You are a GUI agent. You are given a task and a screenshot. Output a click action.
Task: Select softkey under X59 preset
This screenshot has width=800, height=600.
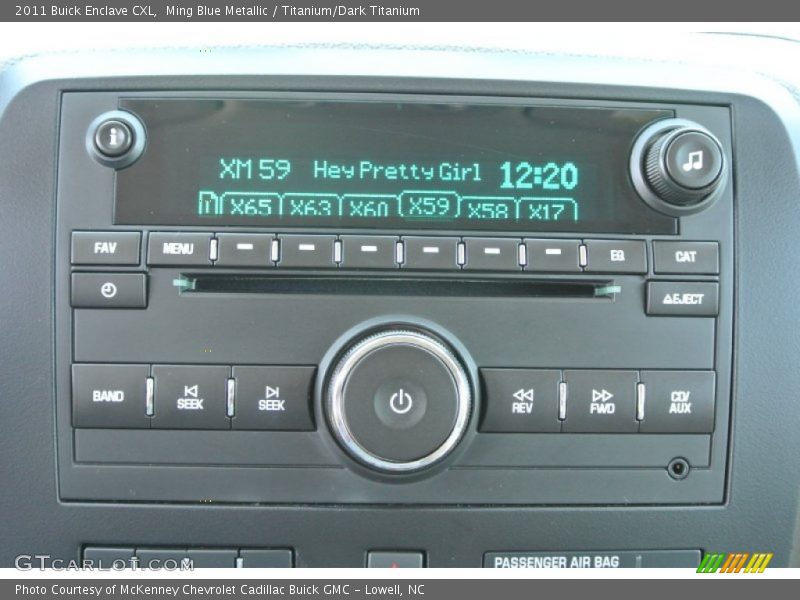click(431, 253)
